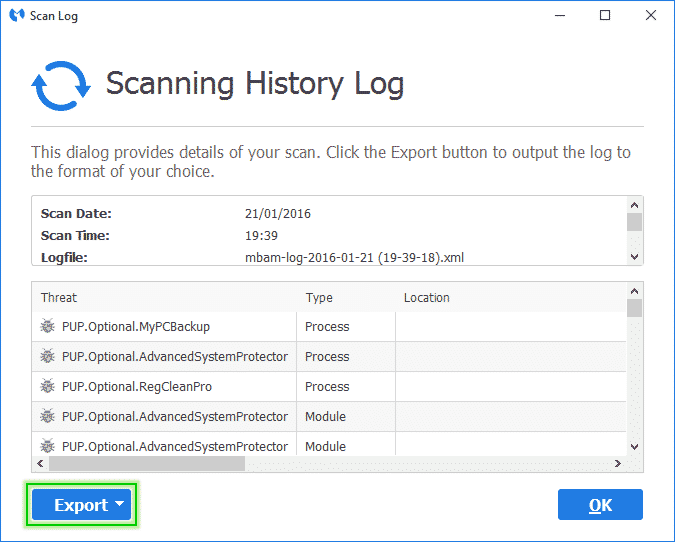Select the PUP.Optional.MyPCBackup threat row
This screenshot has width=675, height=542.
(136, 327)
